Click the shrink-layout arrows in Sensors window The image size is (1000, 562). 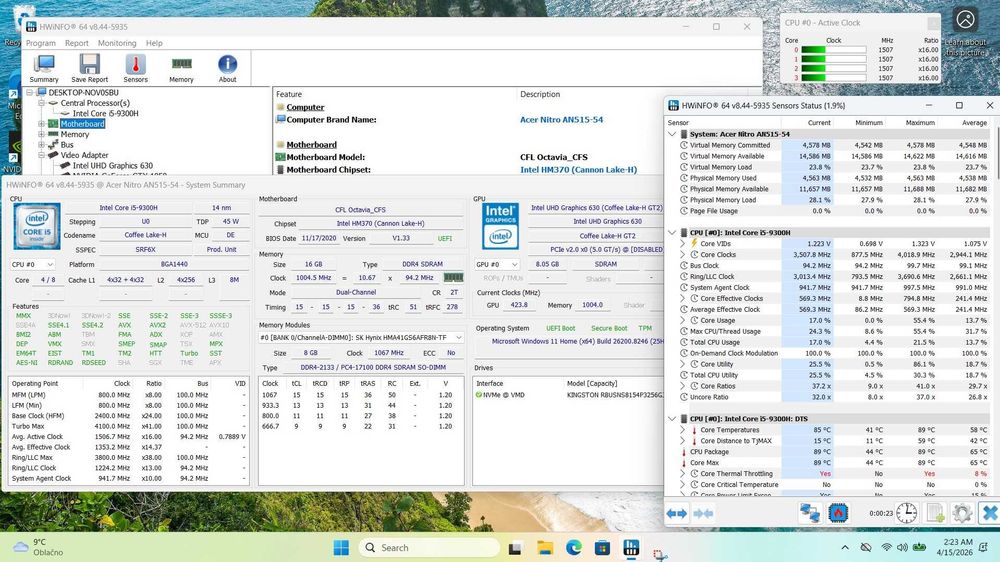click(x=703, y=514)
